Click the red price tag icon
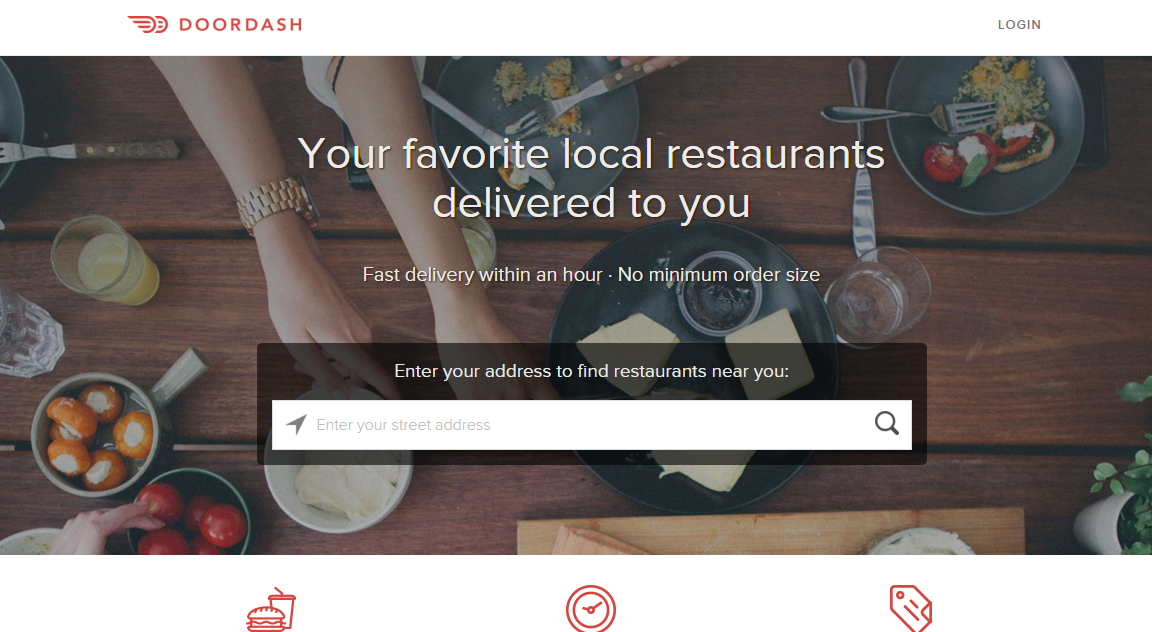Screen dimensions: 1152x632 tap(911, 608)
